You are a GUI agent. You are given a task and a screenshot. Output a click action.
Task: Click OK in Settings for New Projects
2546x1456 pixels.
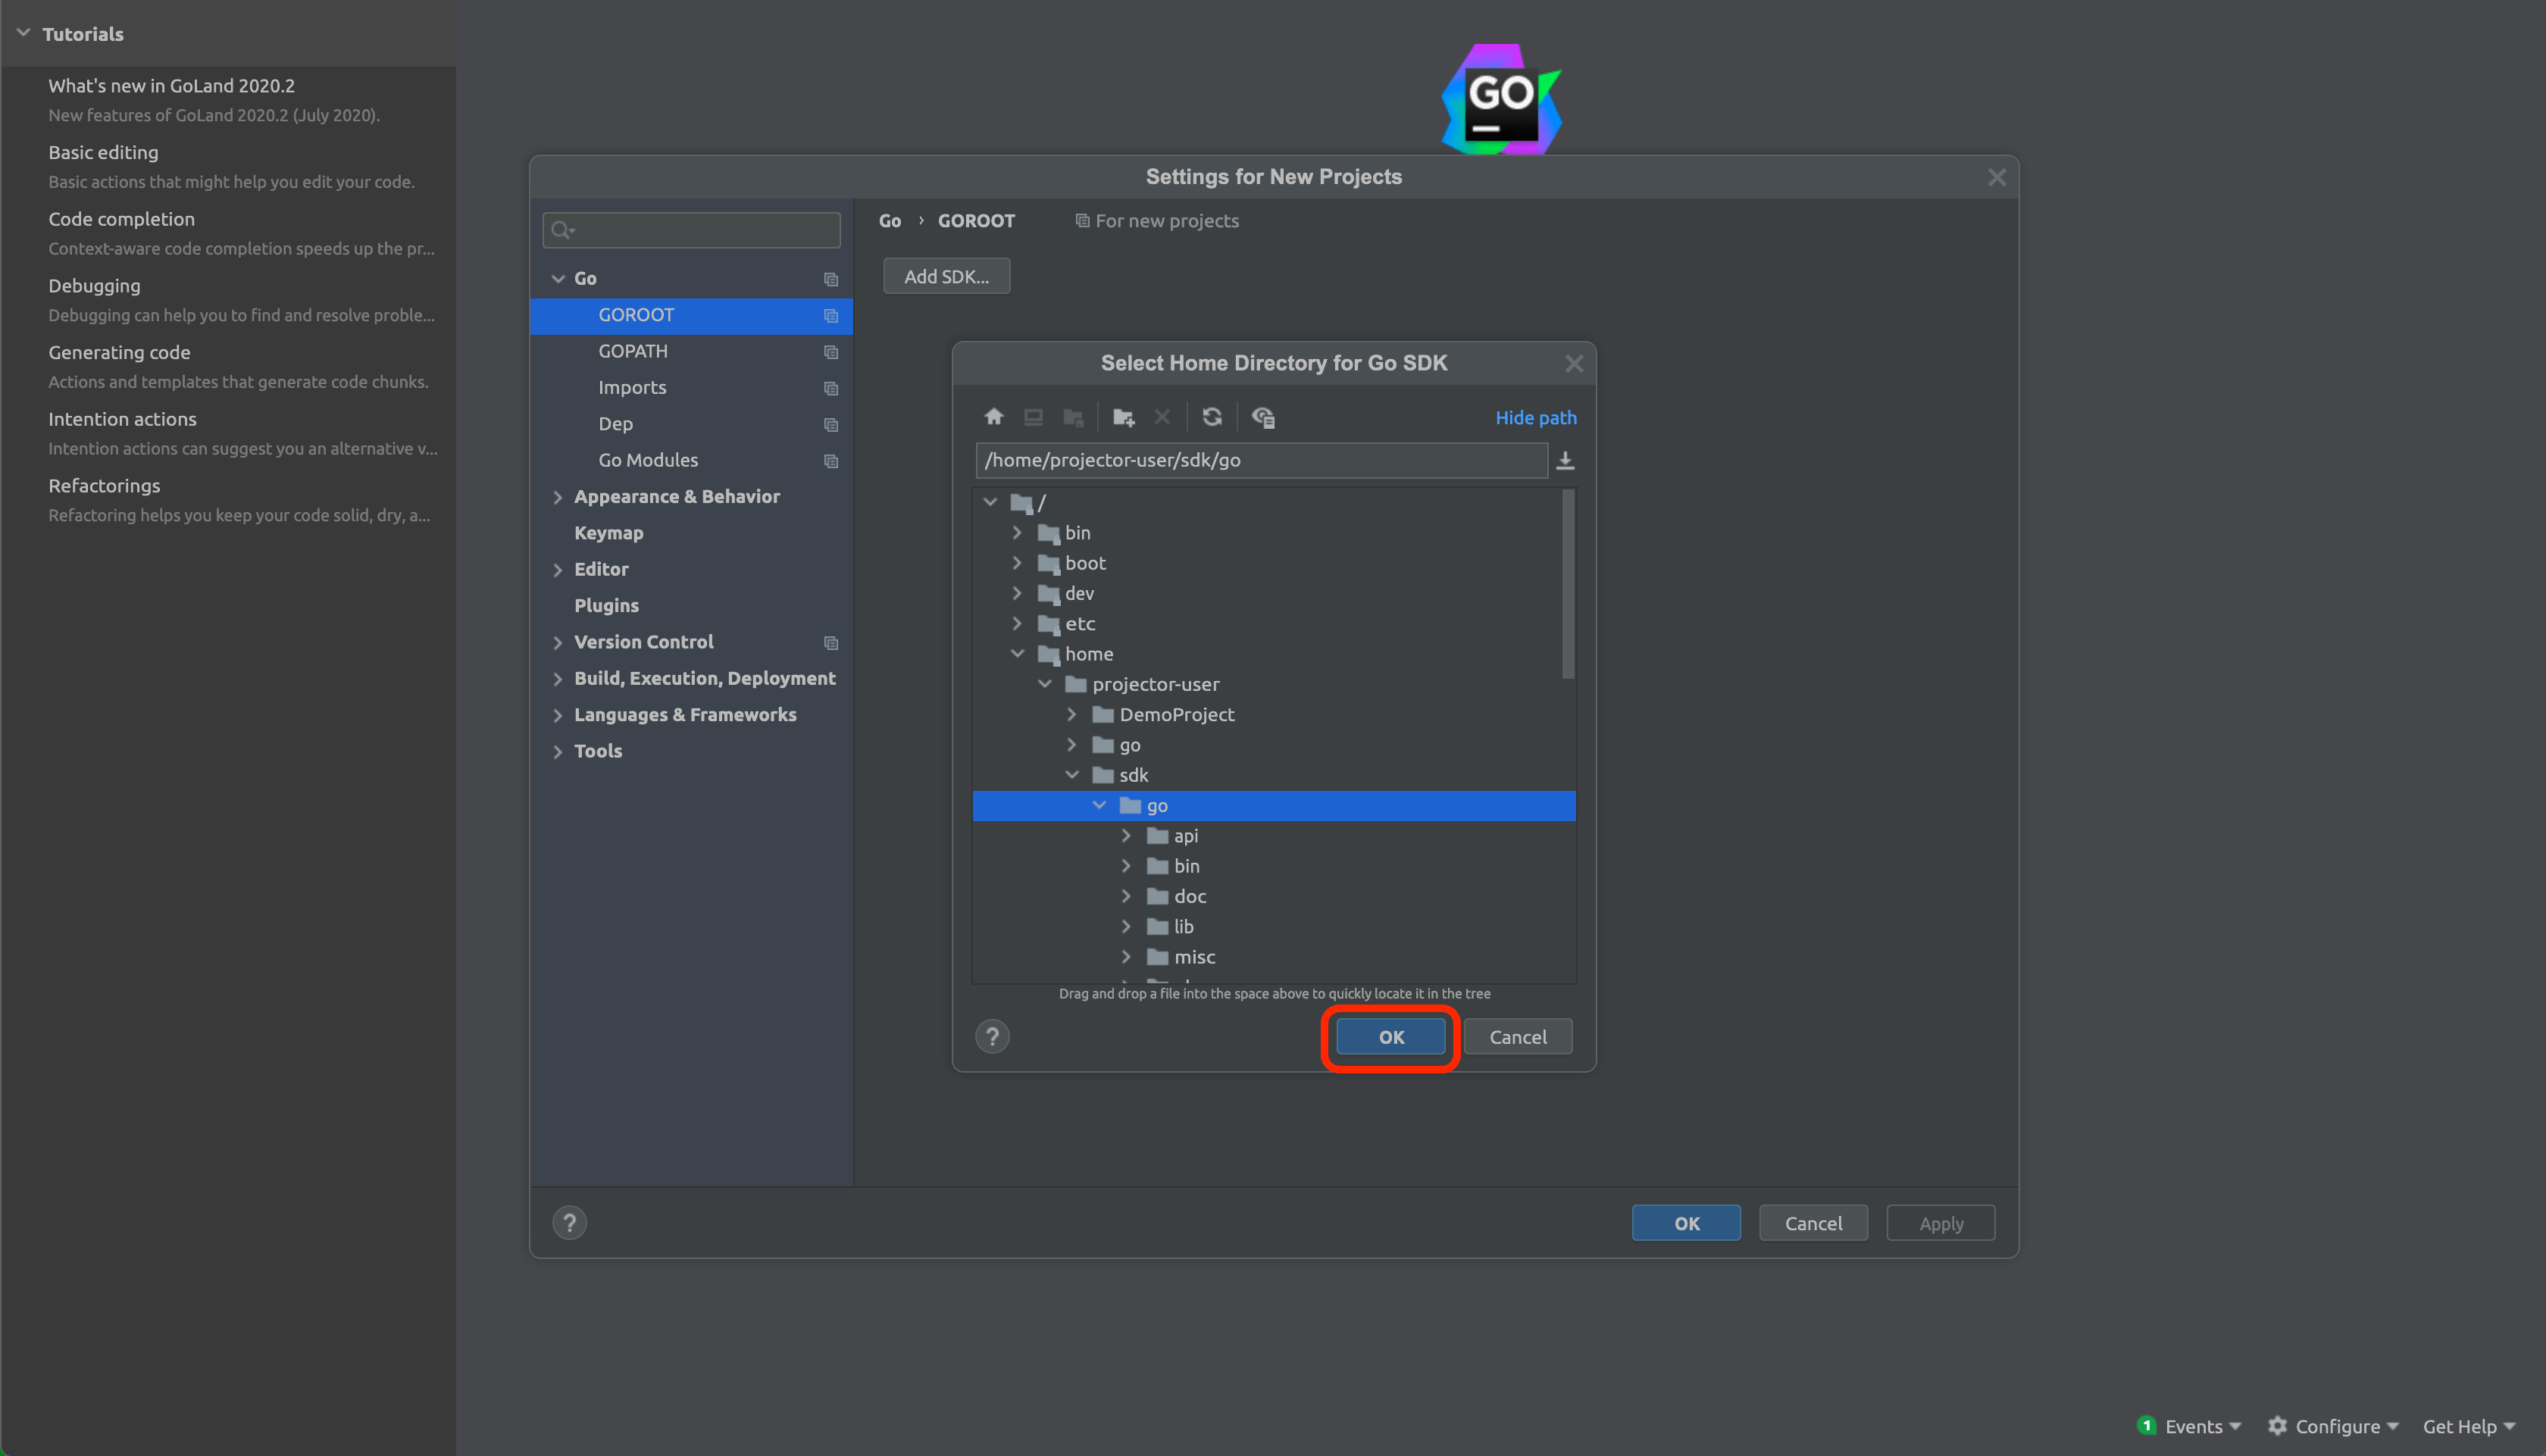1686,1223
